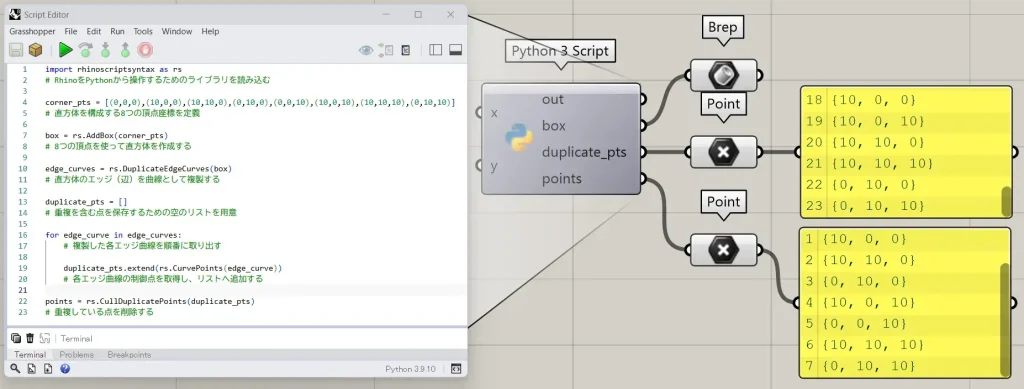Maximize the Script Editor window
This screenshot has height=389, width=1024.
coord(418,14)
